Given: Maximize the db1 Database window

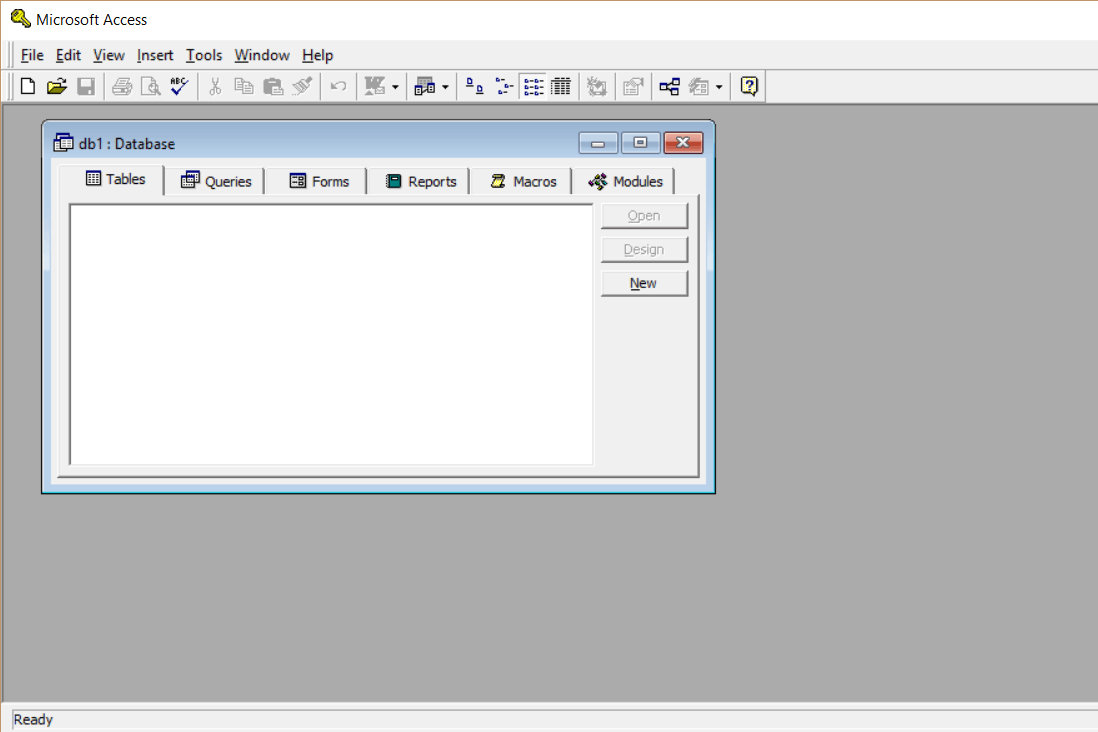Looking at the screenshot, I should pyautogui.click(x=640, y=143).
